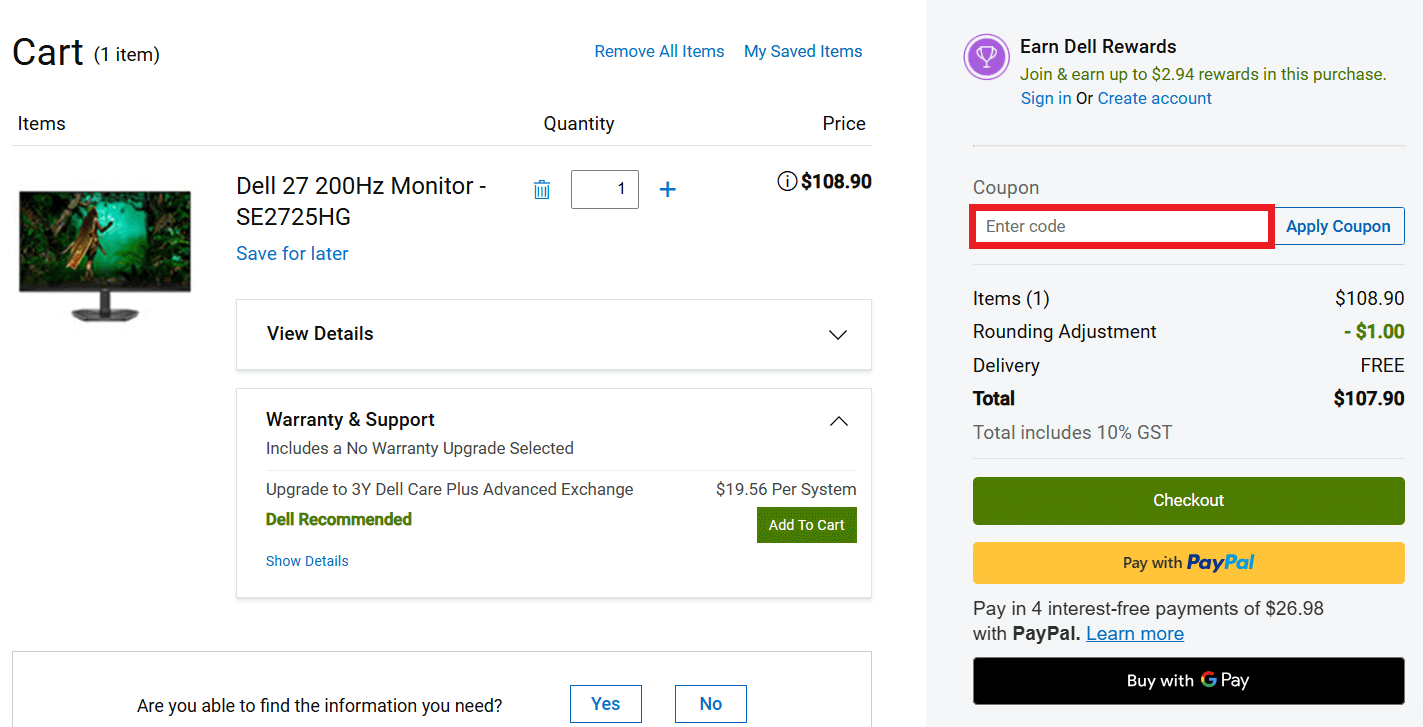
Task: Save the monitor for later
Action: (291, 253)
